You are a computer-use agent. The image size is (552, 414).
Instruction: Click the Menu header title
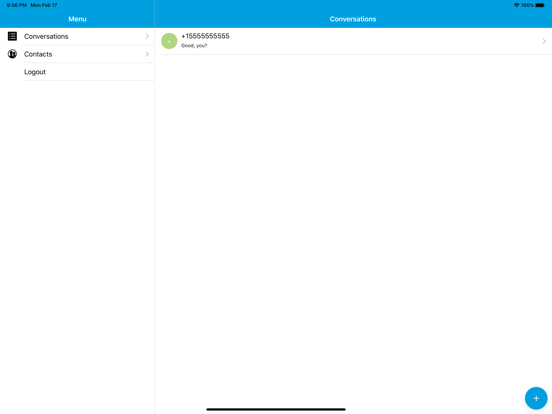[x=77, y=19]
